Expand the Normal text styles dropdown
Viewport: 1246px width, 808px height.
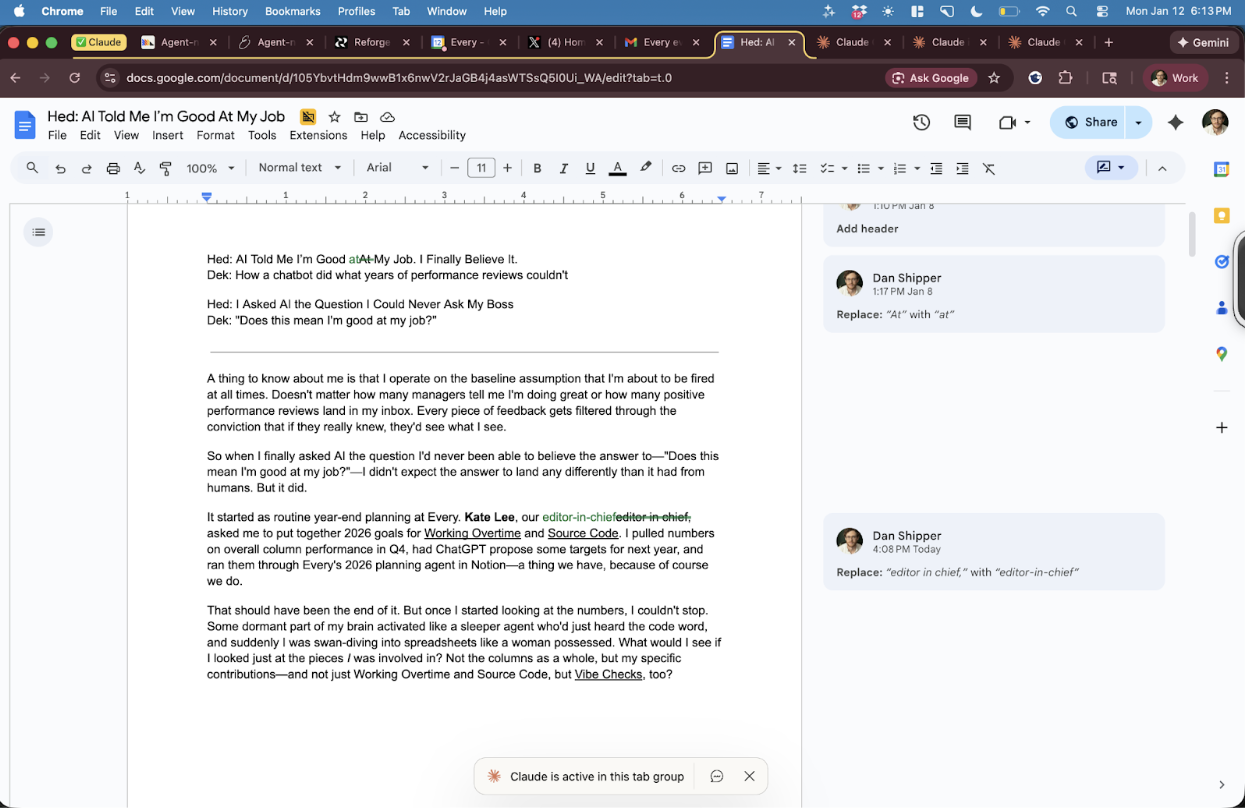(298, 168)
